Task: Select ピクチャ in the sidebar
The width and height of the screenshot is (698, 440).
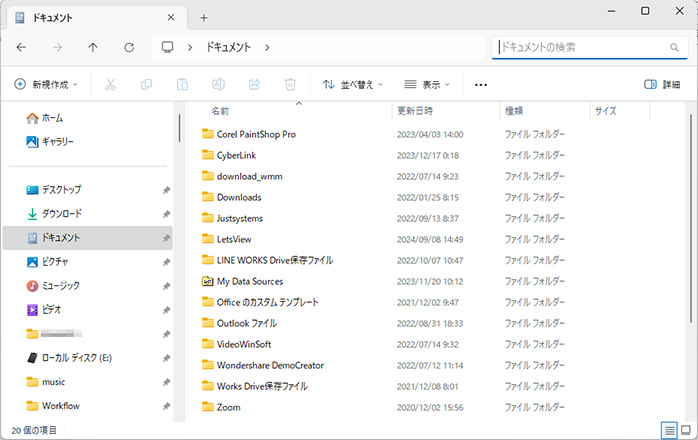Action: point(88,262)
